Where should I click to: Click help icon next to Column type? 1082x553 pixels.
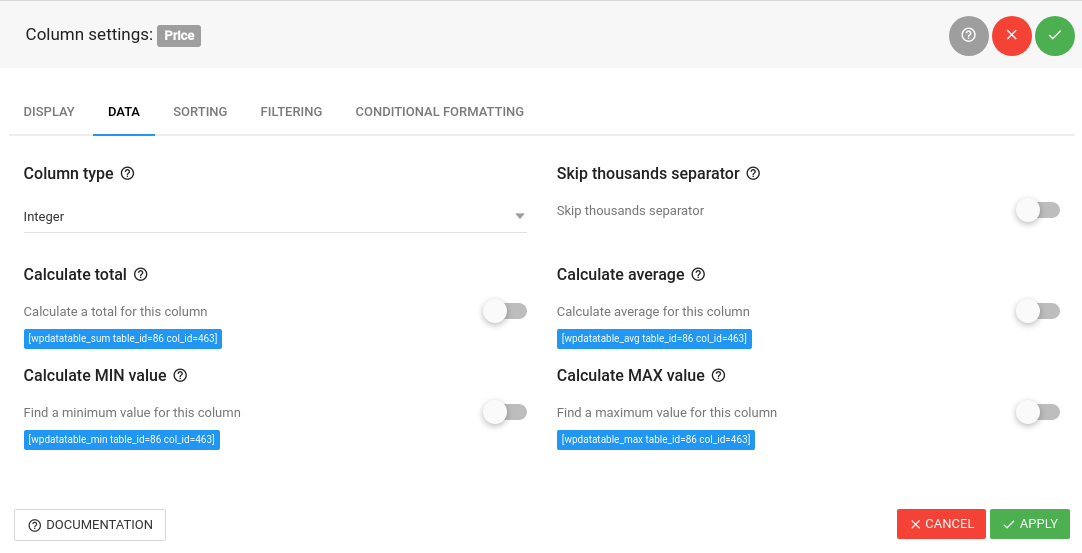tap(127, 173)
